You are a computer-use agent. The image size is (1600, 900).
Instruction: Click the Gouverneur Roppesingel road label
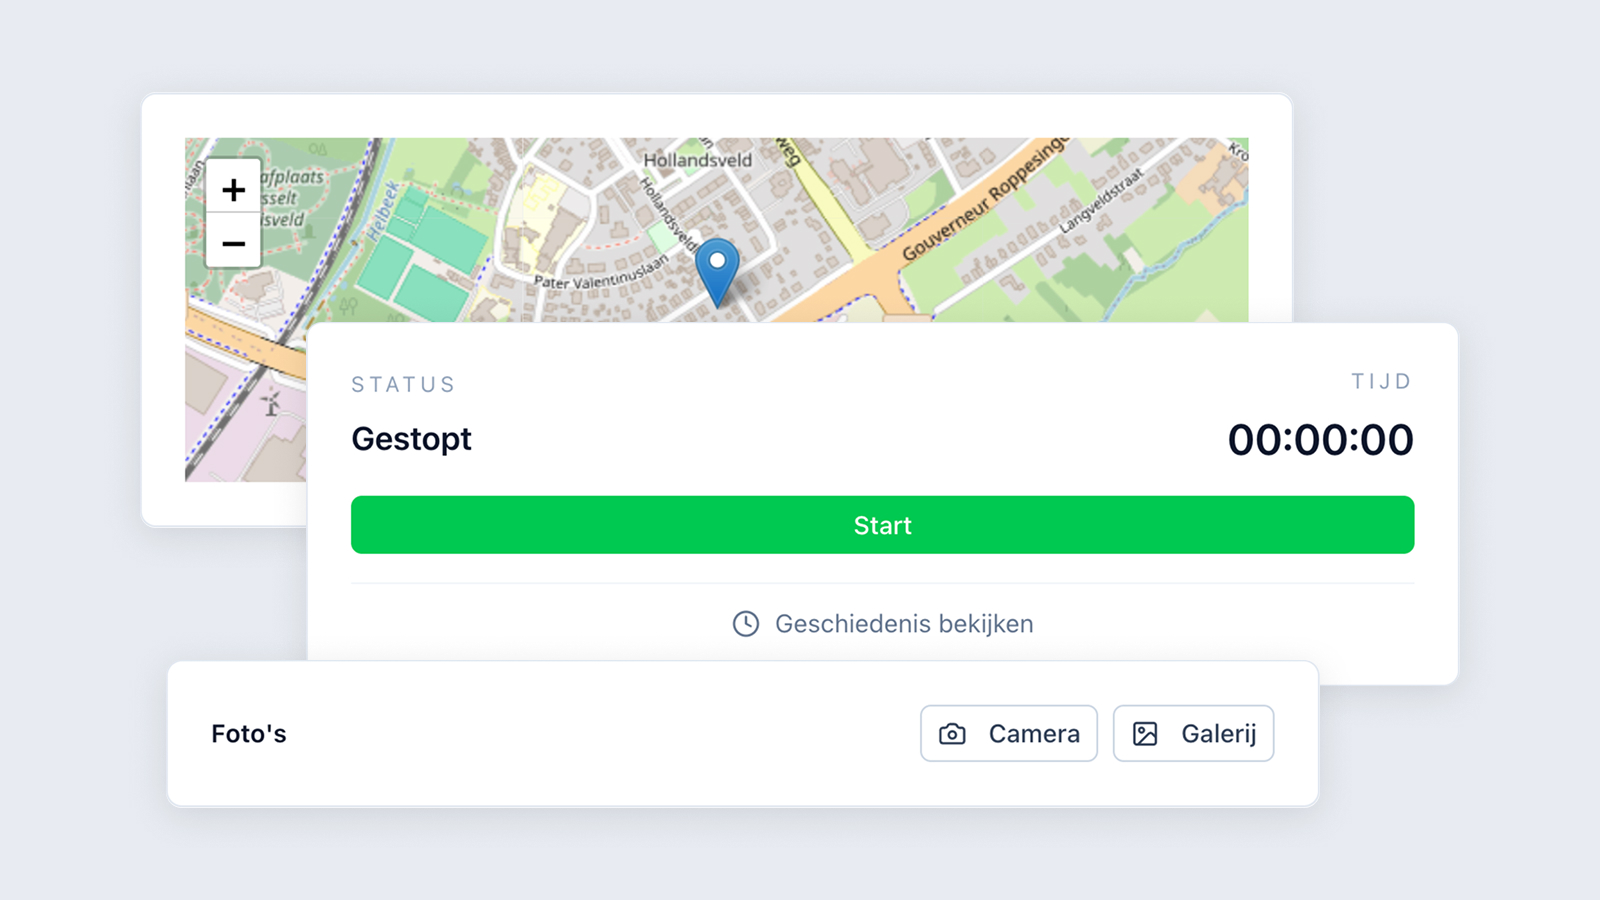[x=986, y=198]
